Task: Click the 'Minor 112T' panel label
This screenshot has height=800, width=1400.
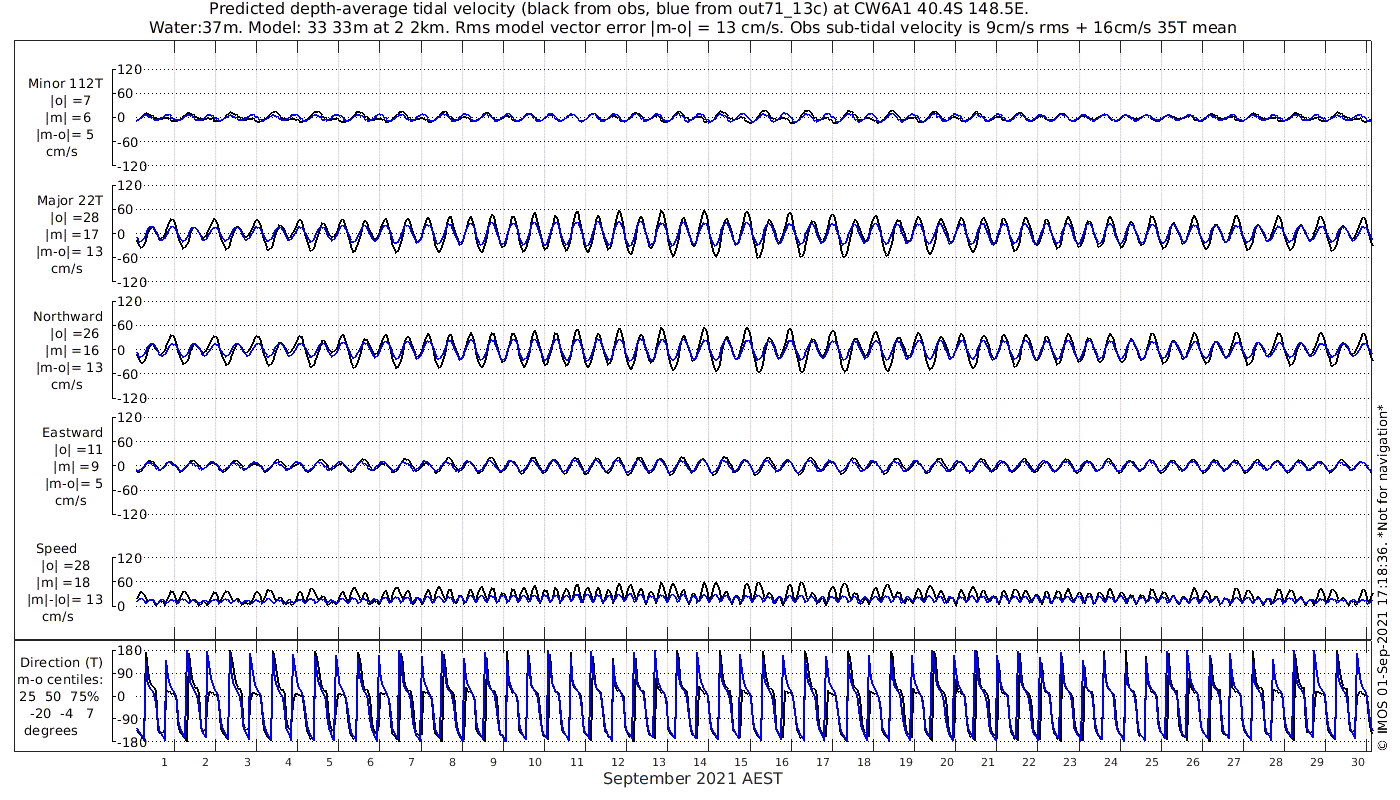Action: [x=65, y=84]
